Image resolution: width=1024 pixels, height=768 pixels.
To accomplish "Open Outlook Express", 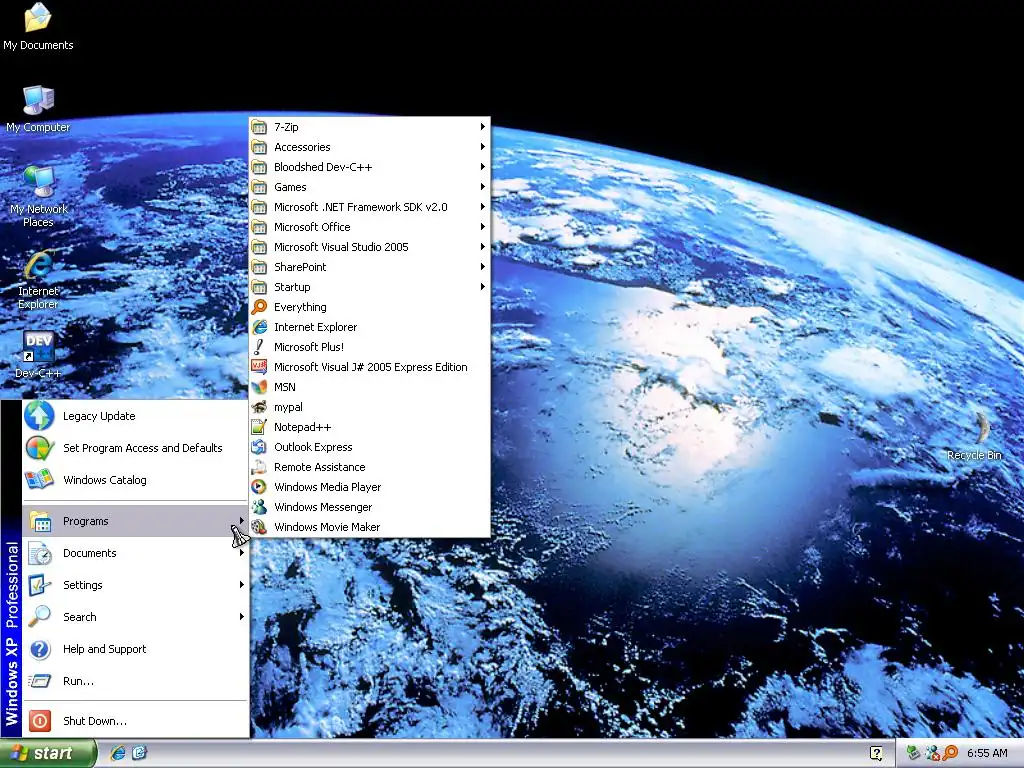I will (x=370, y=447).
